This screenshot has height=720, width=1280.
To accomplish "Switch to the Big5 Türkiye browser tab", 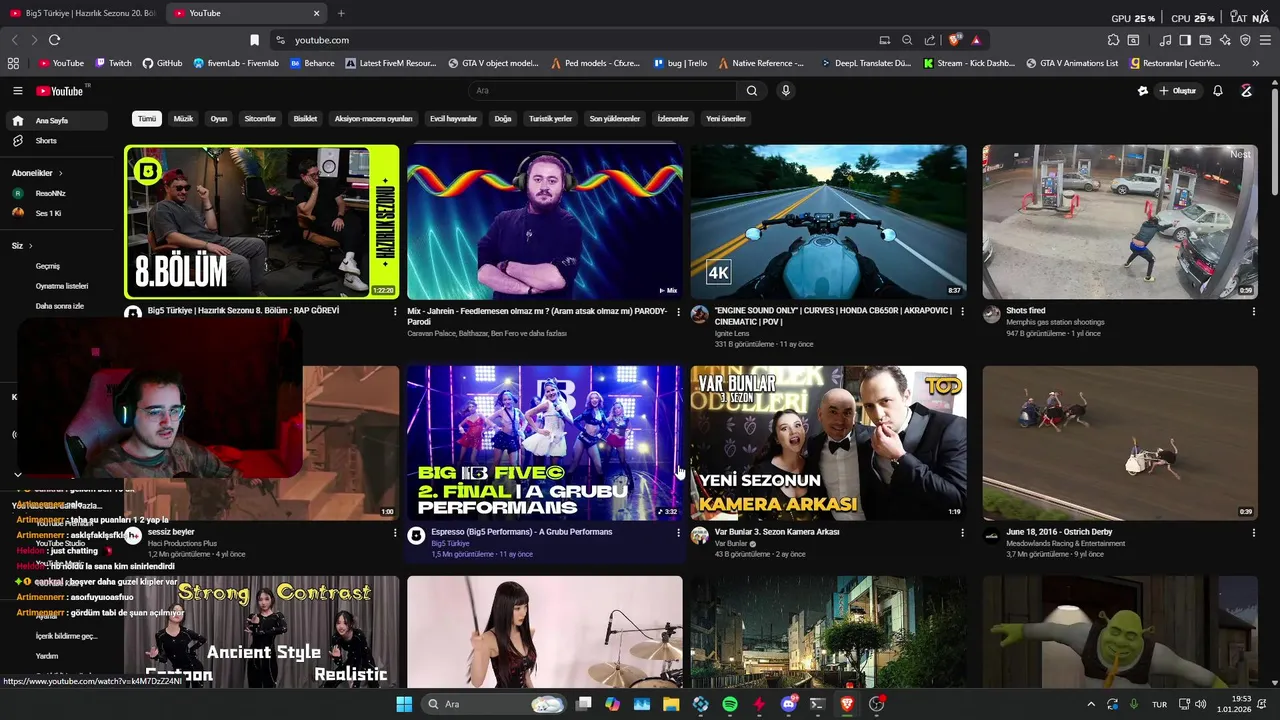I will click(x=84, y=13).
